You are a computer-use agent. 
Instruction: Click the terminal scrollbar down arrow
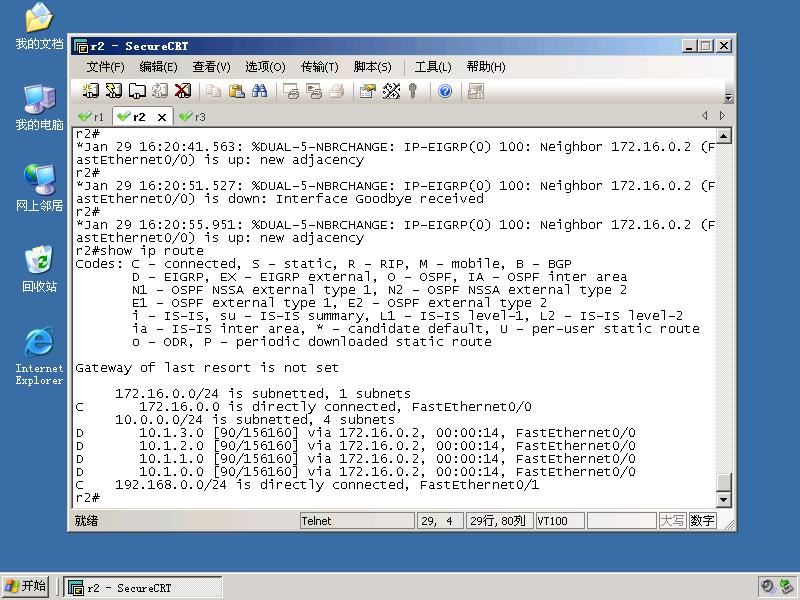coord(723,499)
